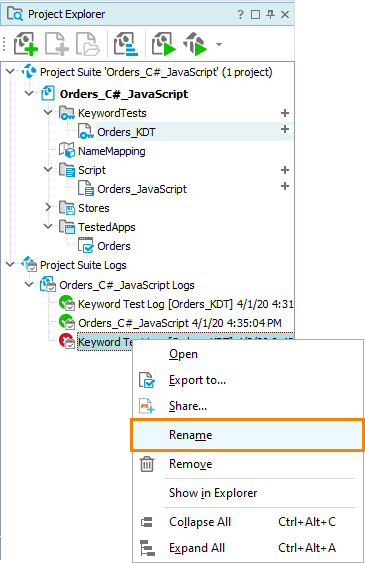Click the plus button next to Orders_KDT
365x563 pixels.
coord(285,129)
